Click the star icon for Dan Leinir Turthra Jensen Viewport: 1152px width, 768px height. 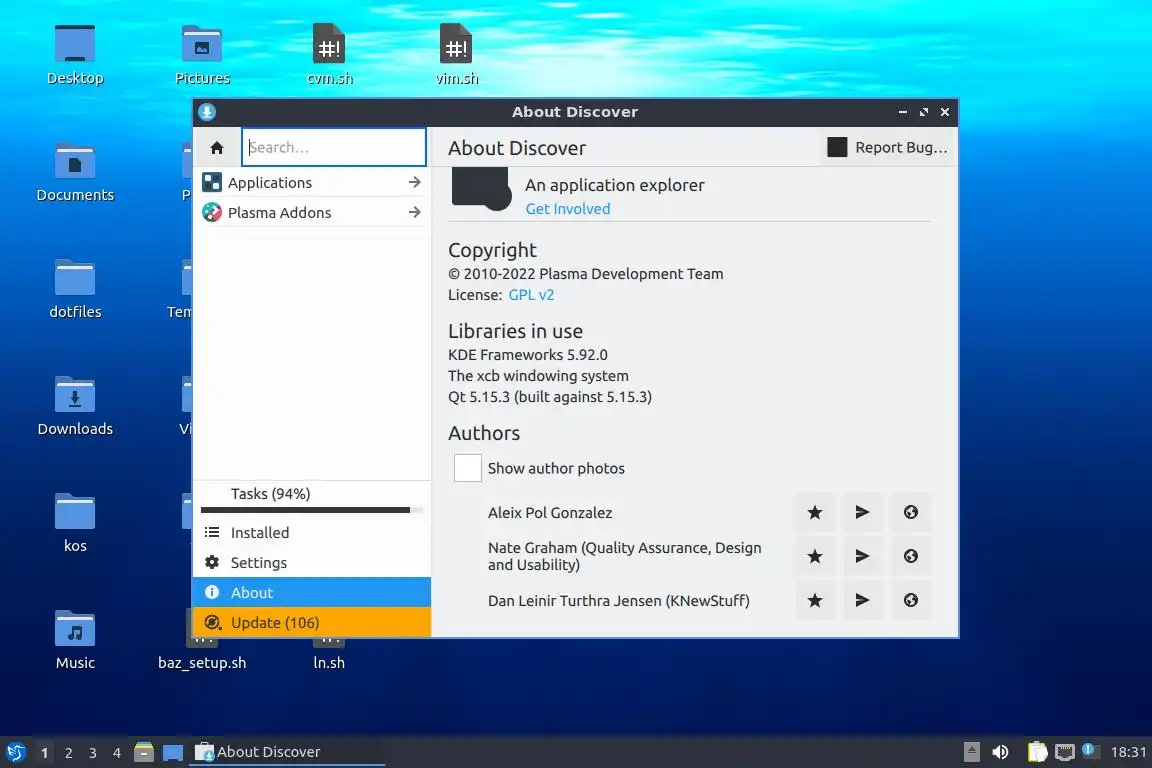point(815,600)
